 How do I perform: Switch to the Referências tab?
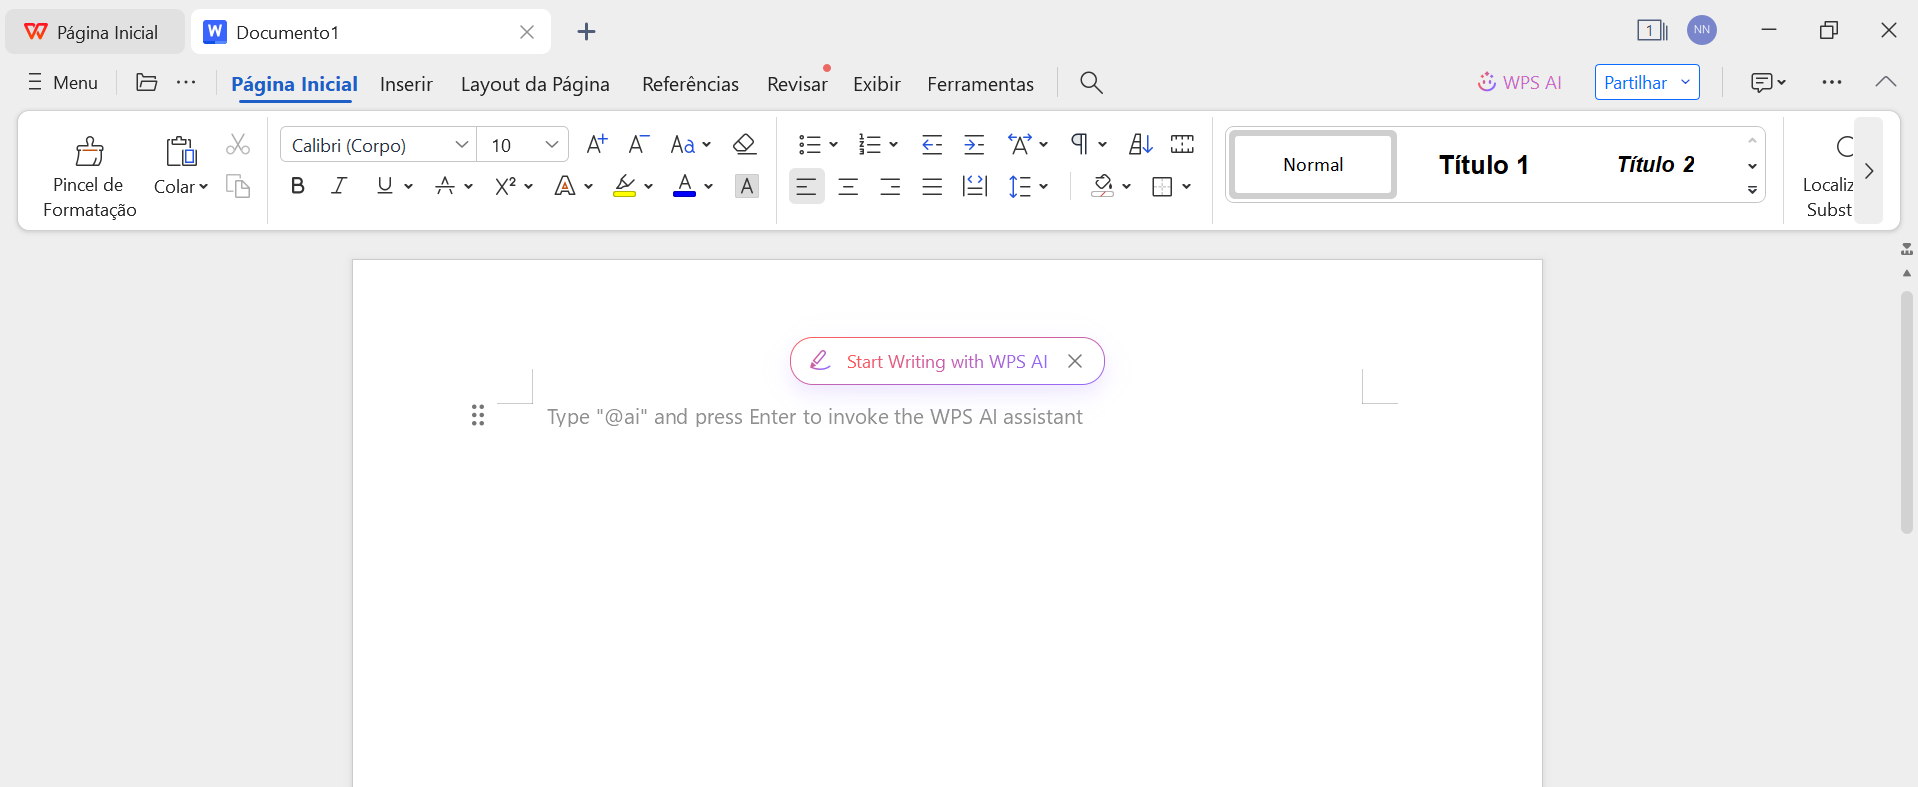pos(690,84)
